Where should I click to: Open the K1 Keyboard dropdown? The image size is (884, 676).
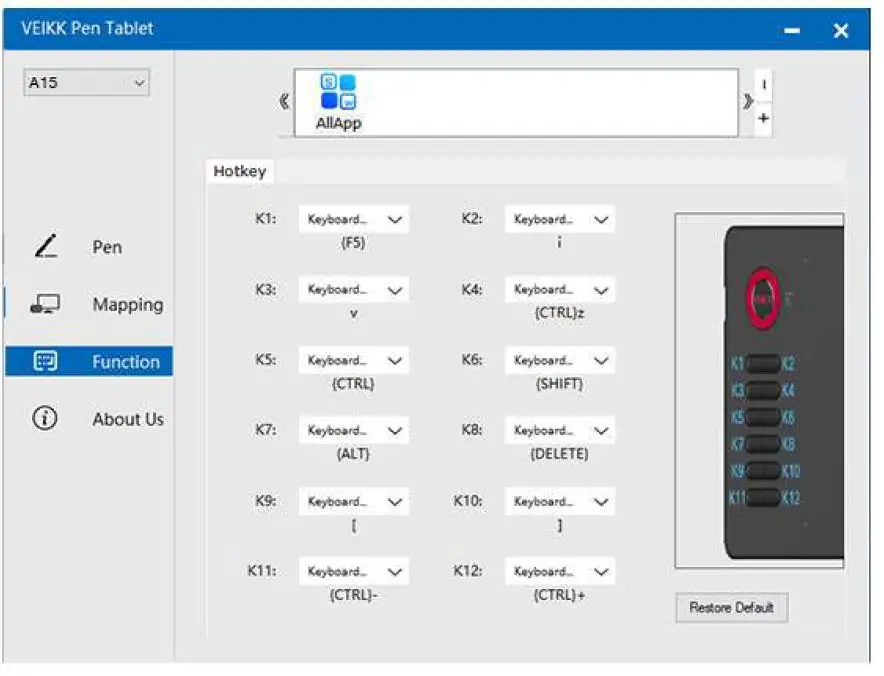click(353, 219)
